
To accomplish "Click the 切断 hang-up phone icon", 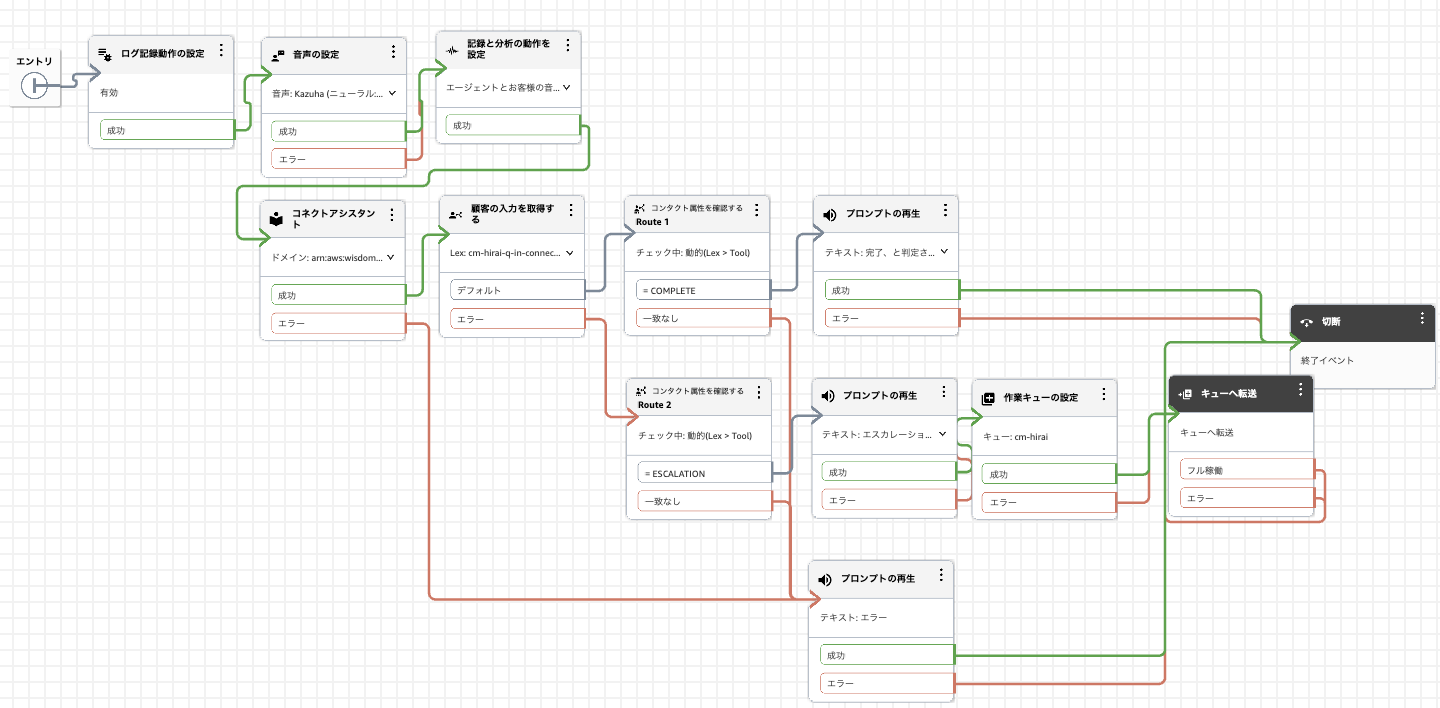I will [x=1306, y=323].
